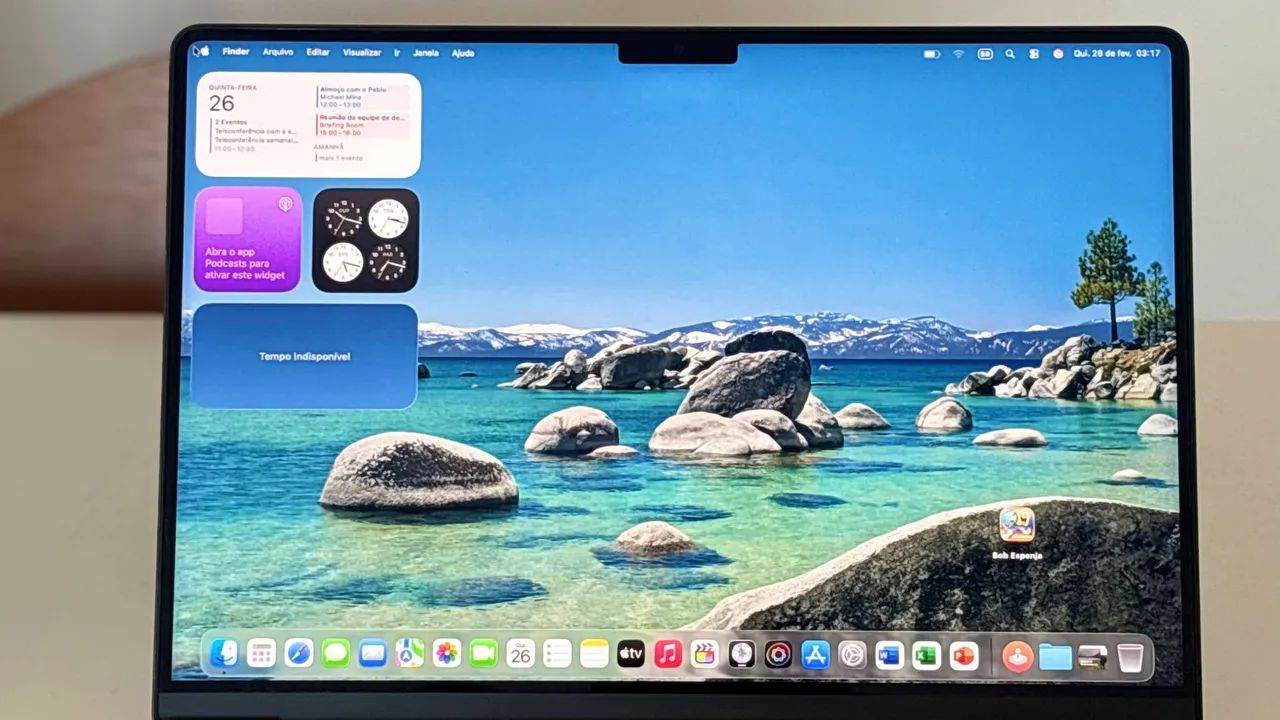Click the date and time 'Qui. 26 de fev. 03:17'
Image resolution: width=1280 pixels, height=720 pixels.
pos(1117,53)
